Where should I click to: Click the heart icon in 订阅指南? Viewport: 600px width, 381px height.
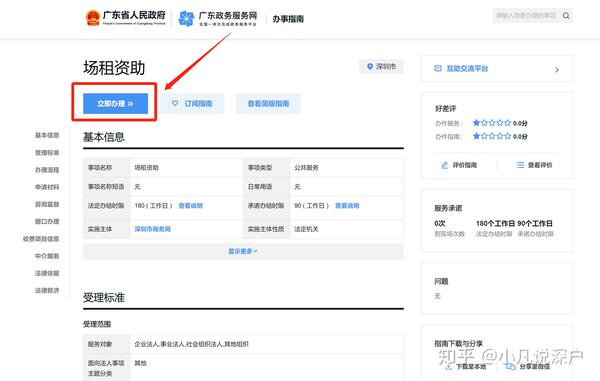[x=175, y=103]
